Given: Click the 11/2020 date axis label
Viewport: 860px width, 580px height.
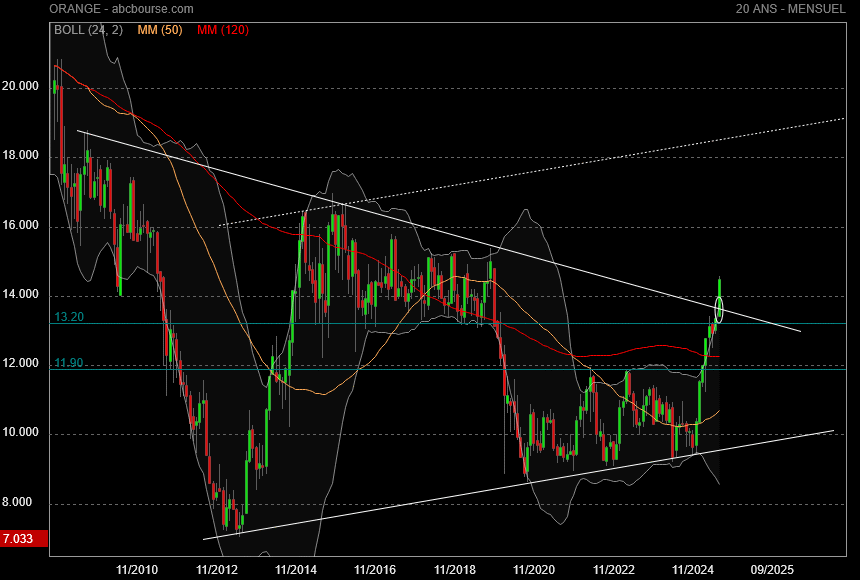Looking at the screenshot, I should coord(534,570).
